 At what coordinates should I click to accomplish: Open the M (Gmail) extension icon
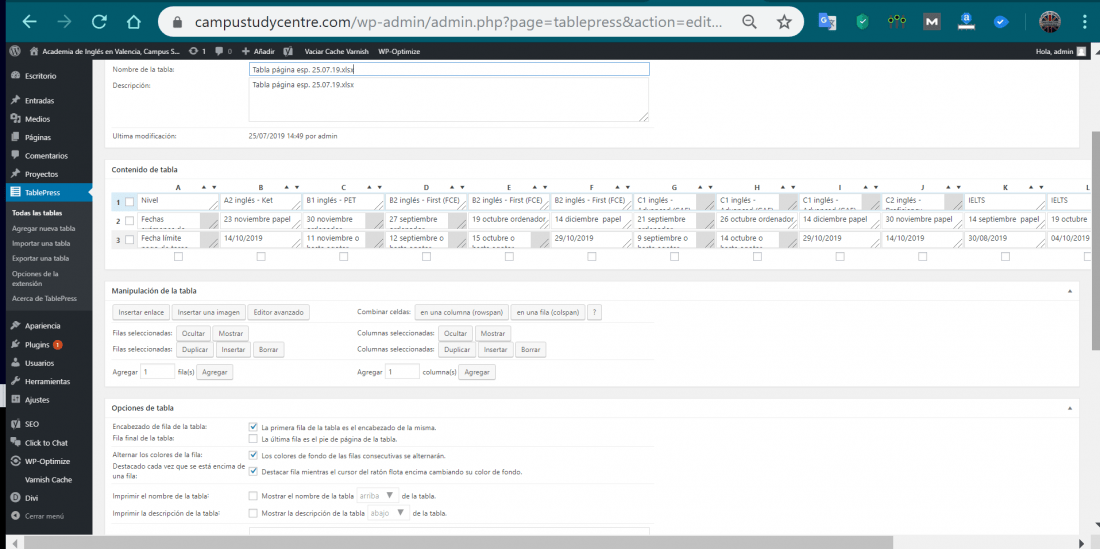click(x=932, y=22)
